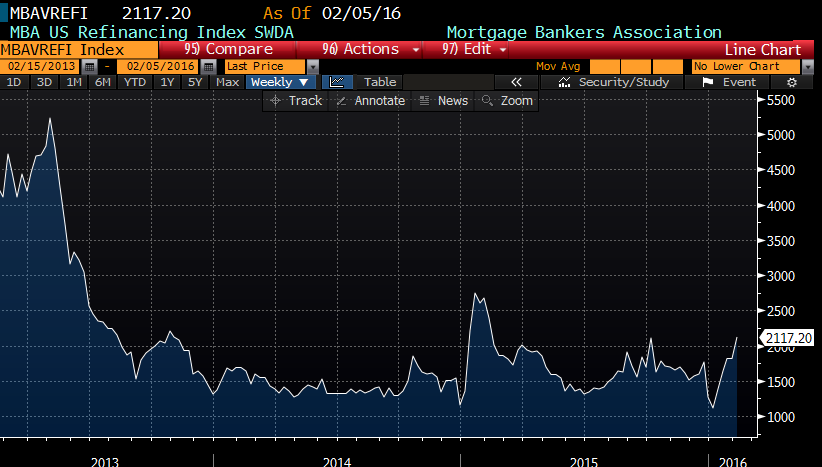Select the Annotate pencil tool
This screenshot has height=467, width=822.
[x=370, y=101]
